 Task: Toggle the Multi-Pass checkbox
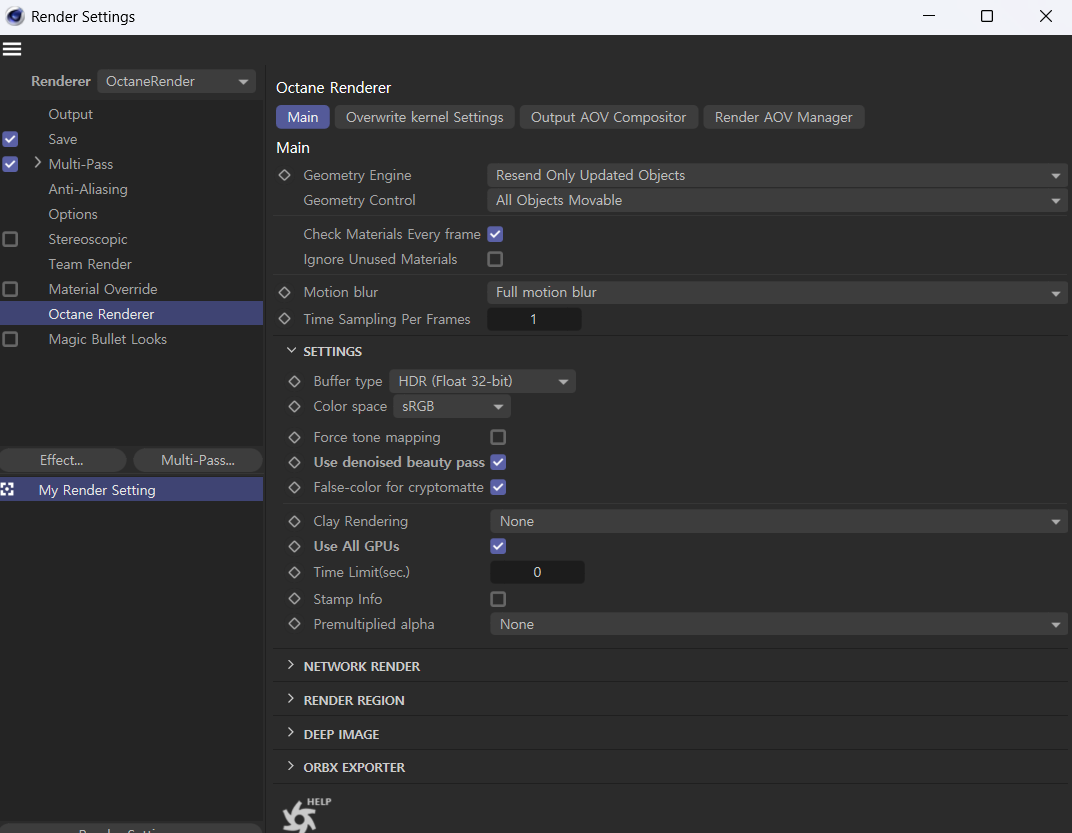tap(10, 164)
